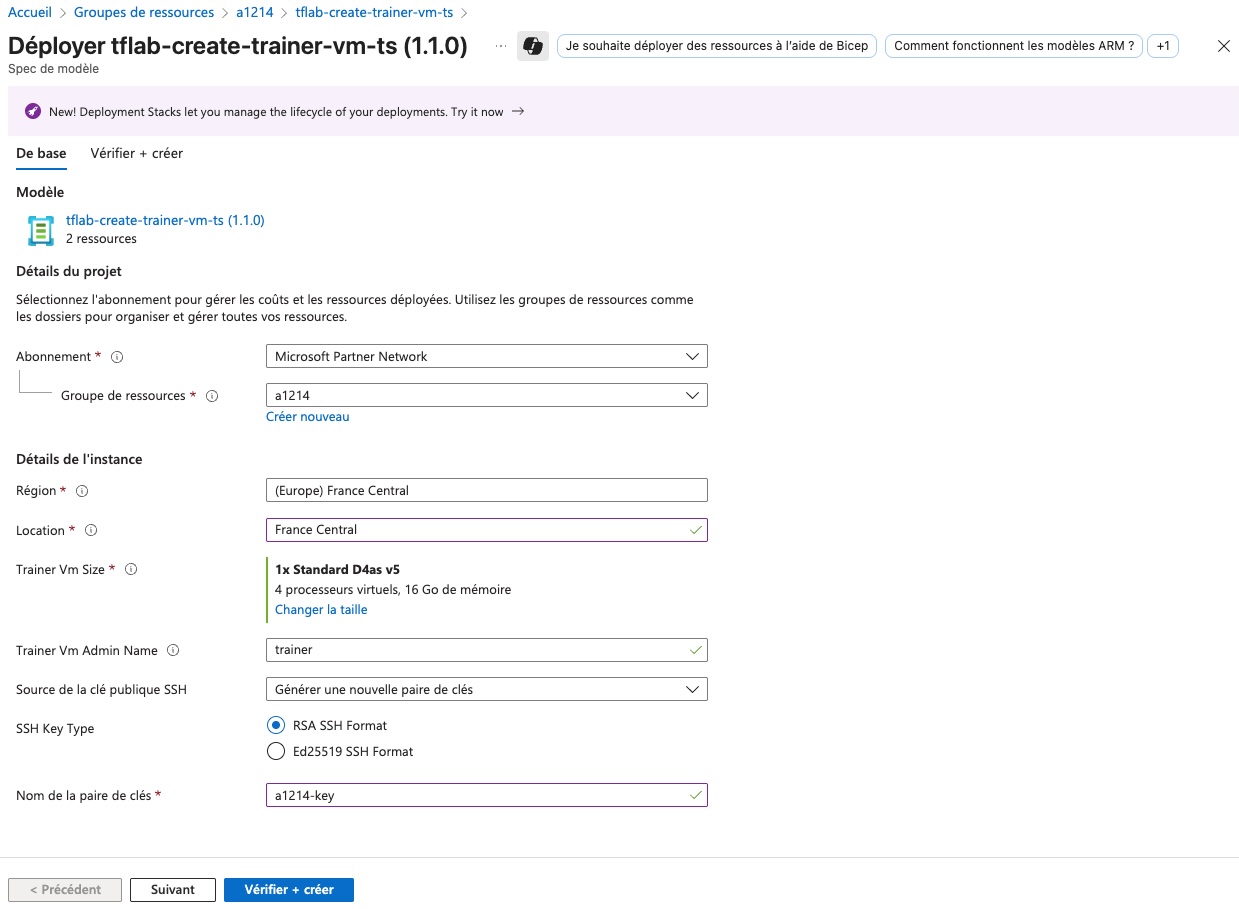
Task: Switch to the Vérifier + créer tab
Action: tap(136, 153)
